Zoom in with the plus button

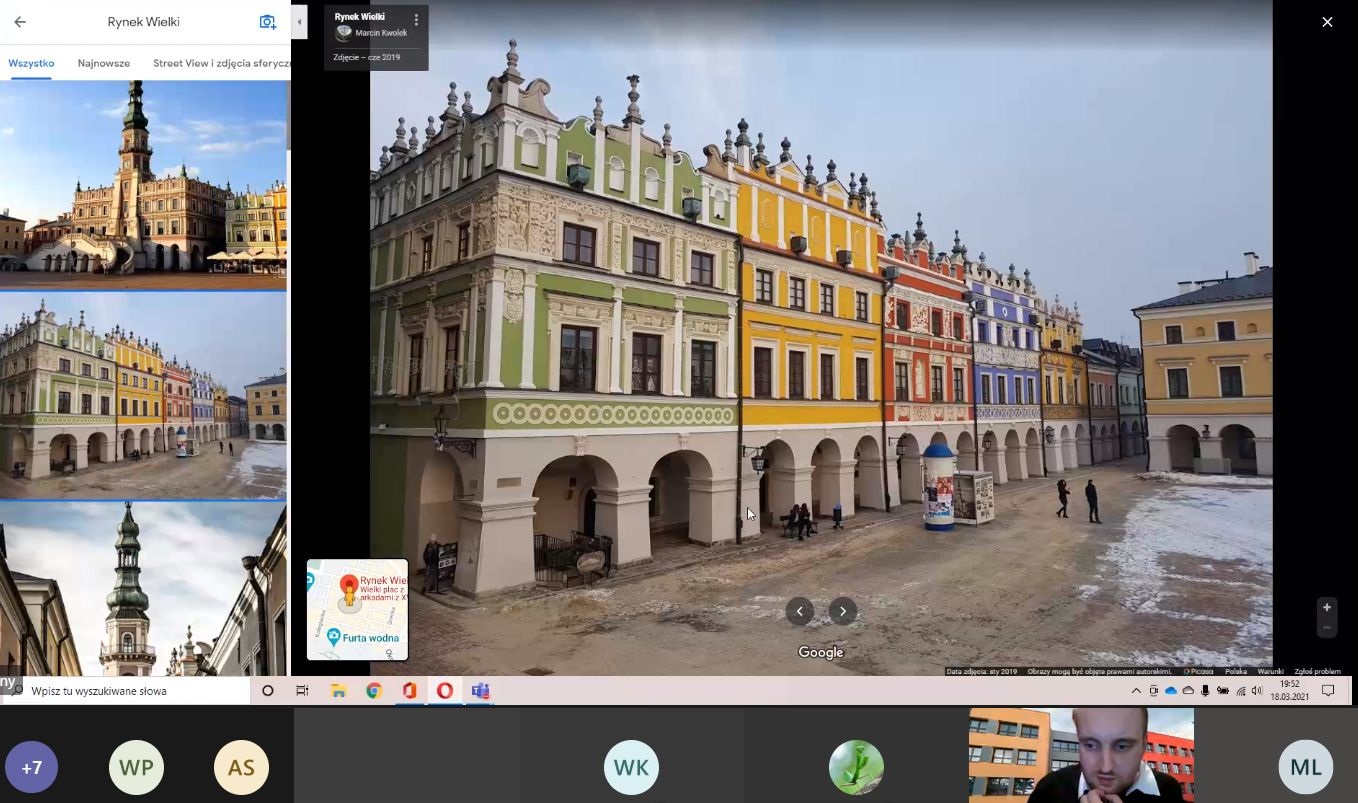pos(1326,607)
